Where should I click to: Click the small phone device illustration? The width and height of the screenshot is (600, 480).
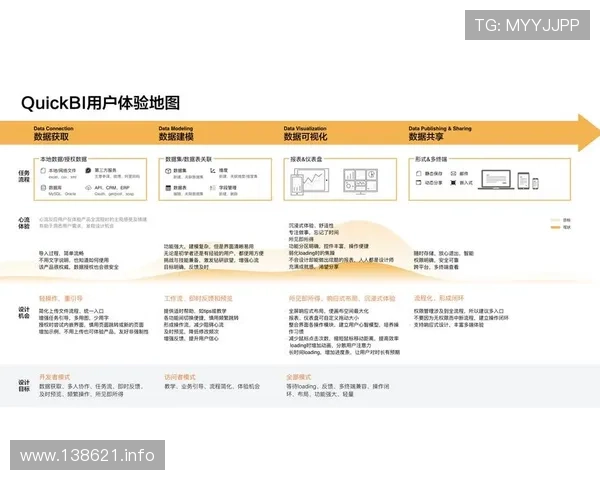click(x=535, y=184)
